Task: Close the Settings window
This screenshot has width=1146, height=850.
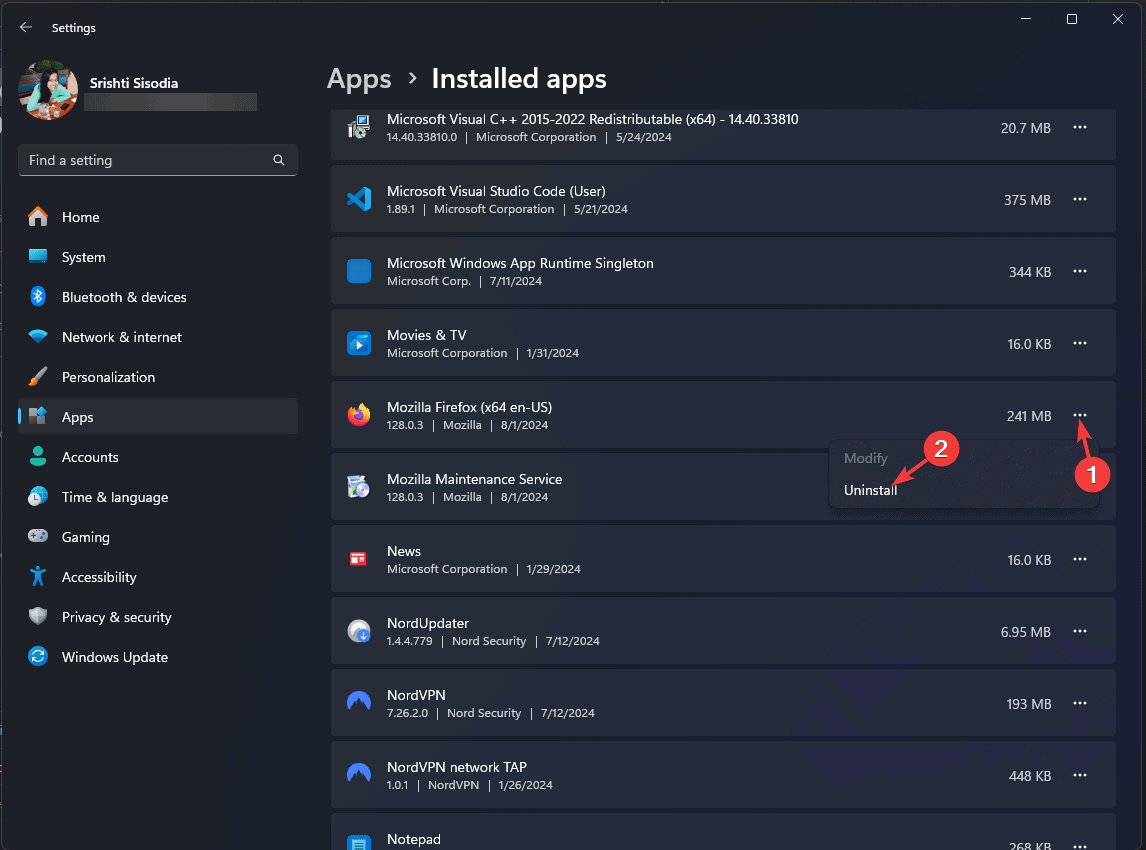Action: coord(1117,19)
